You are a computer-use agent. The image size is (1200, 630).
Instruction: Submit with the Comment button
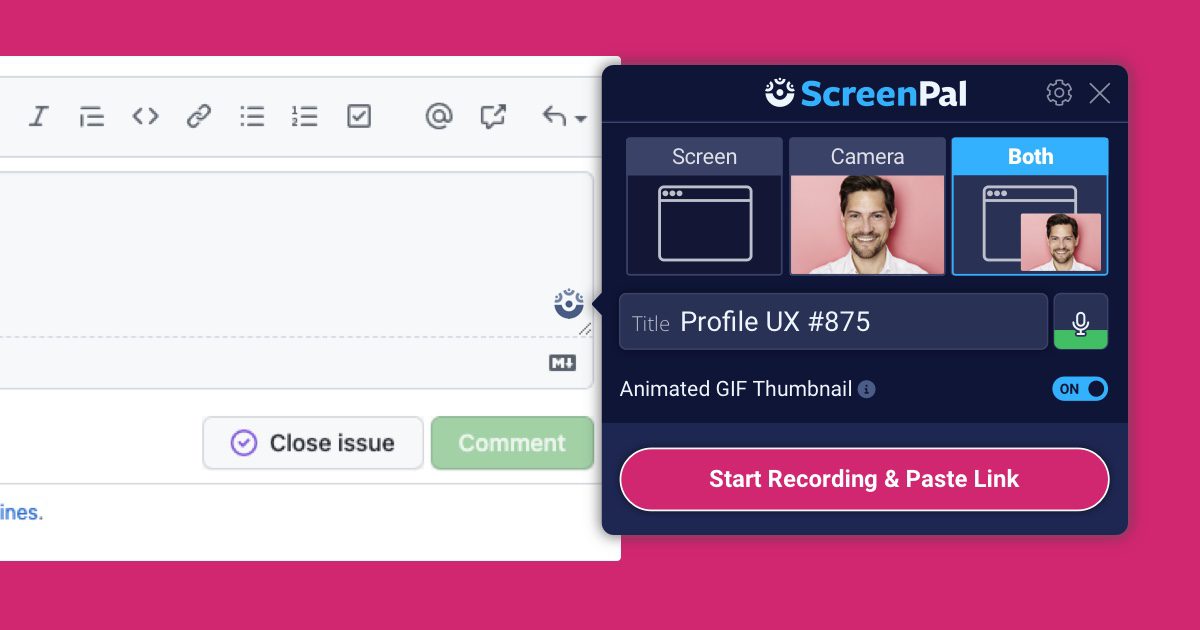tap(512, 443)
